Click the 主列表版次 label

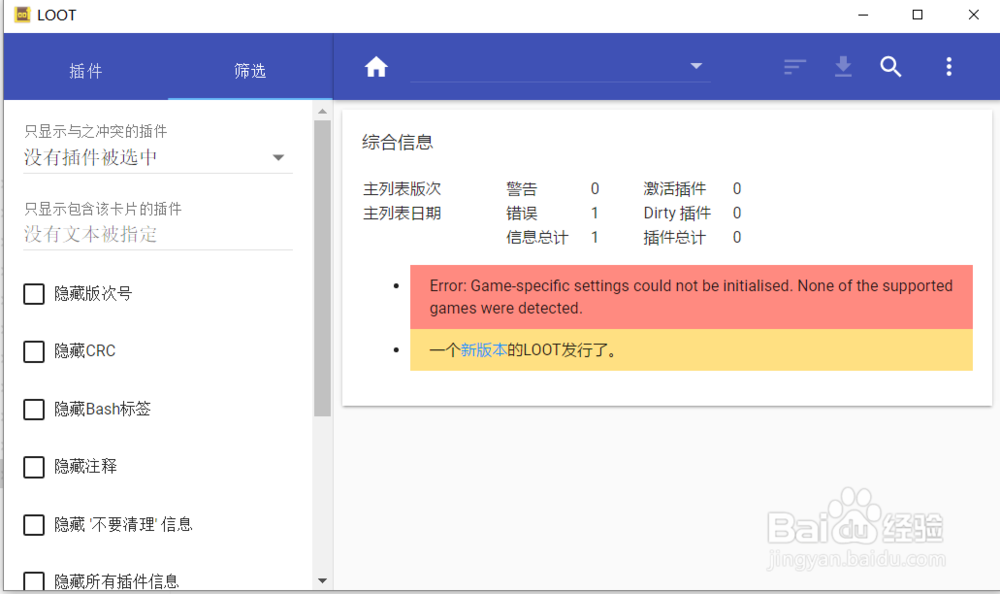point(402,189)
